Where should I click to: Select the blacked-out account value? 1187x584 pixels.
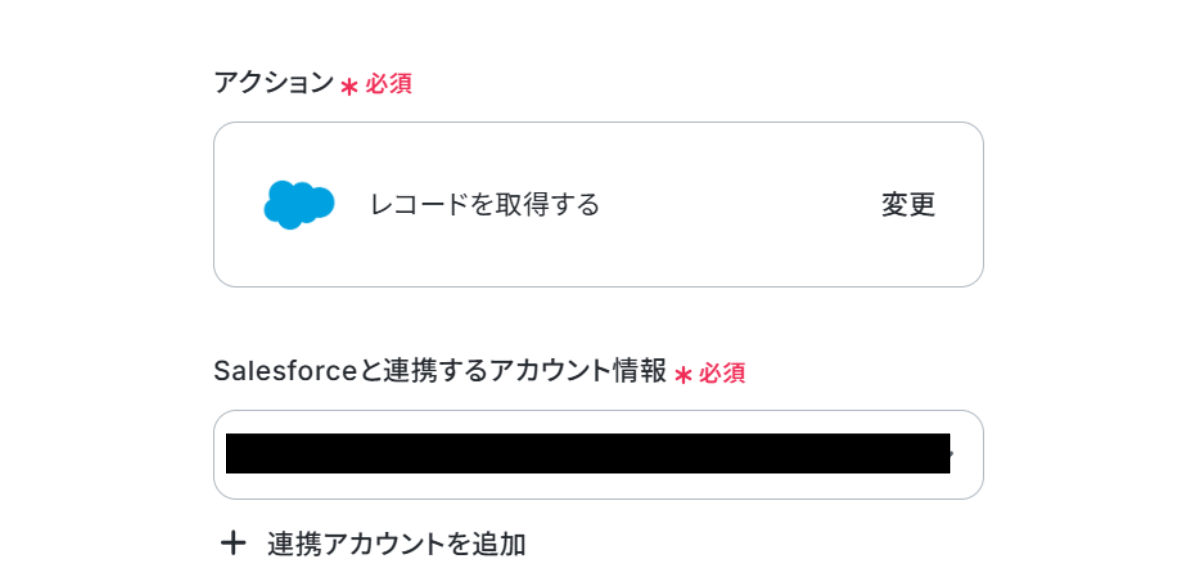(588, 454)
